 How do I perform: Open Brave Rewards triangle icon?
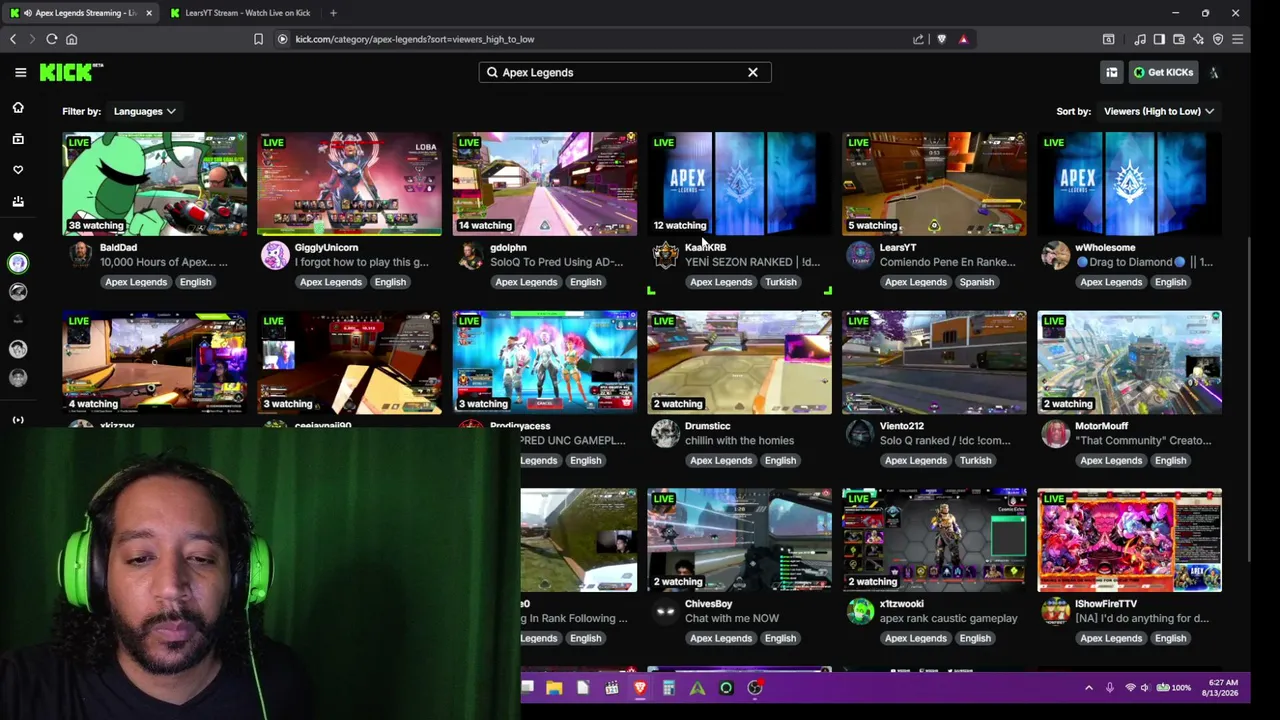(x=963, y=39)
